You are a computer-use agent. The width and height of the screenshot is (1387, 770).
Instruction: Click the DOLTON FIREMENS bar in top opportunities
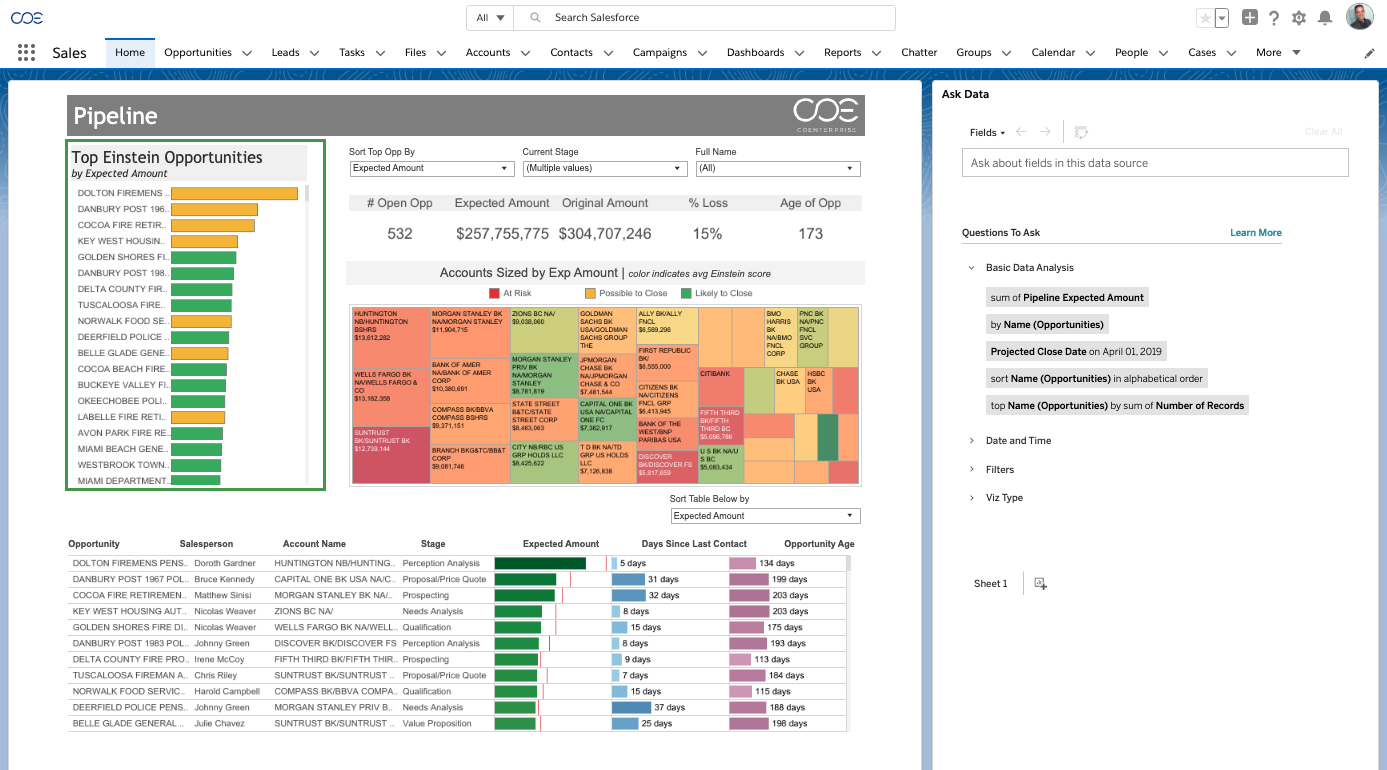pos(235,193)
